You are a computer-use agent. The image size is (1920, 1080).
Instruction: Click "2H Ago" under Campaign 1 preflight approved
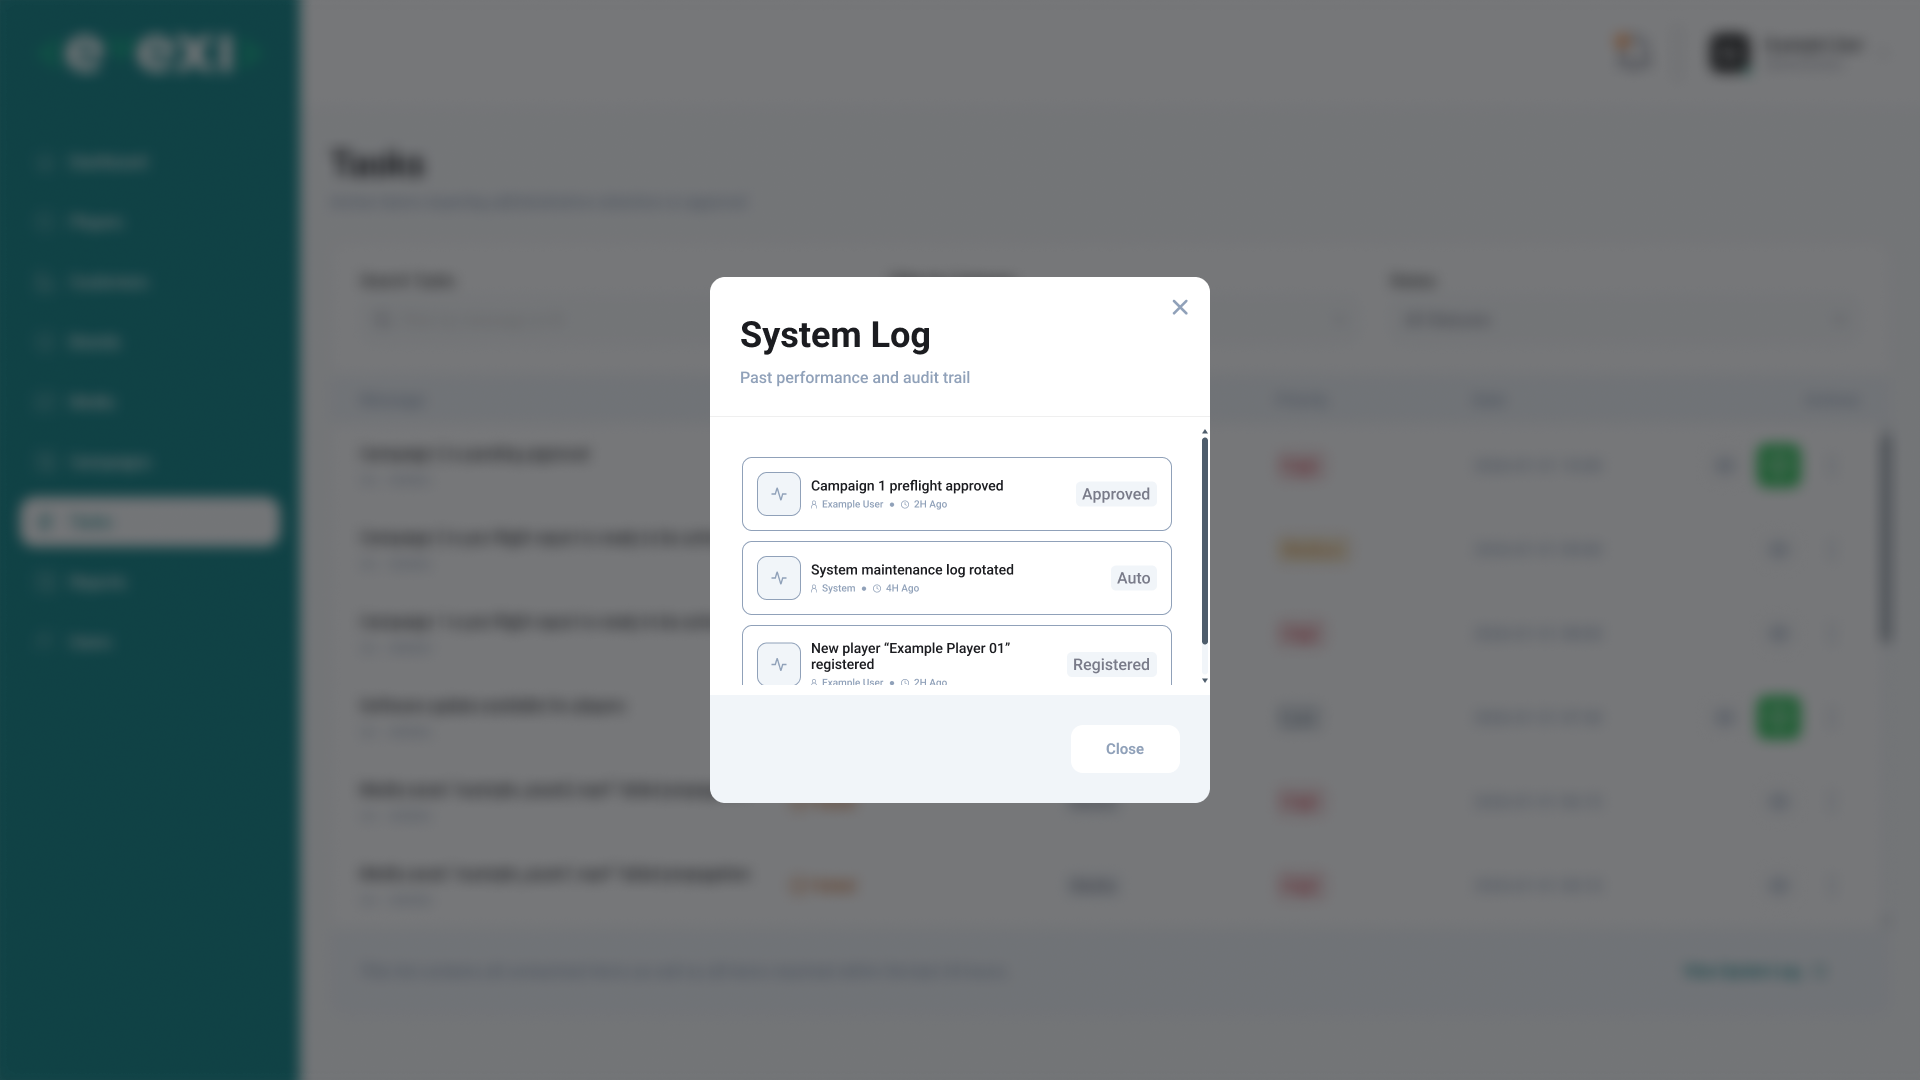click(930, 505)
